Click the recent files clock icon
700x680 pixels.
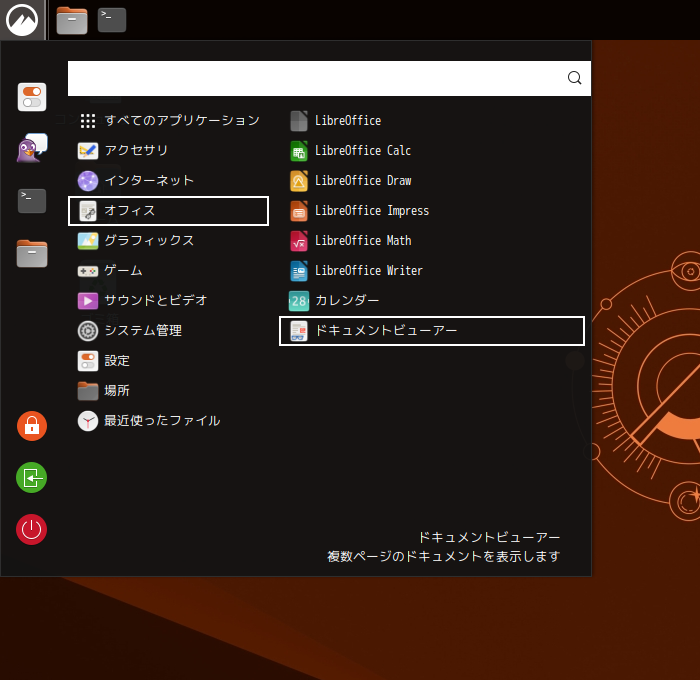pos(88,421)
